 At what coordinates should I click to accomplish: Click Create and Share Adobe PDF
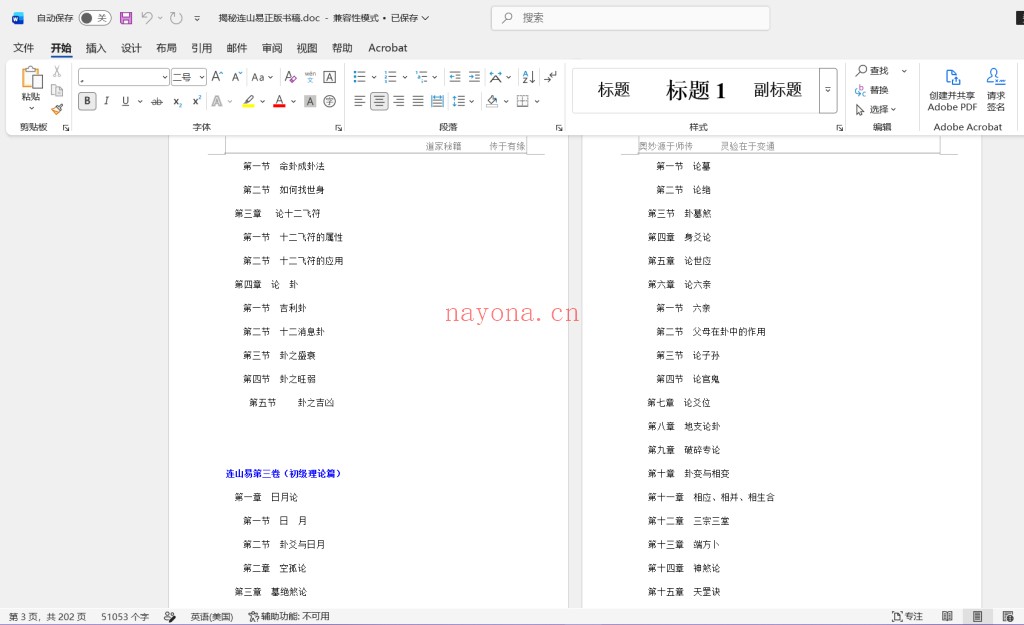(952, 90)
